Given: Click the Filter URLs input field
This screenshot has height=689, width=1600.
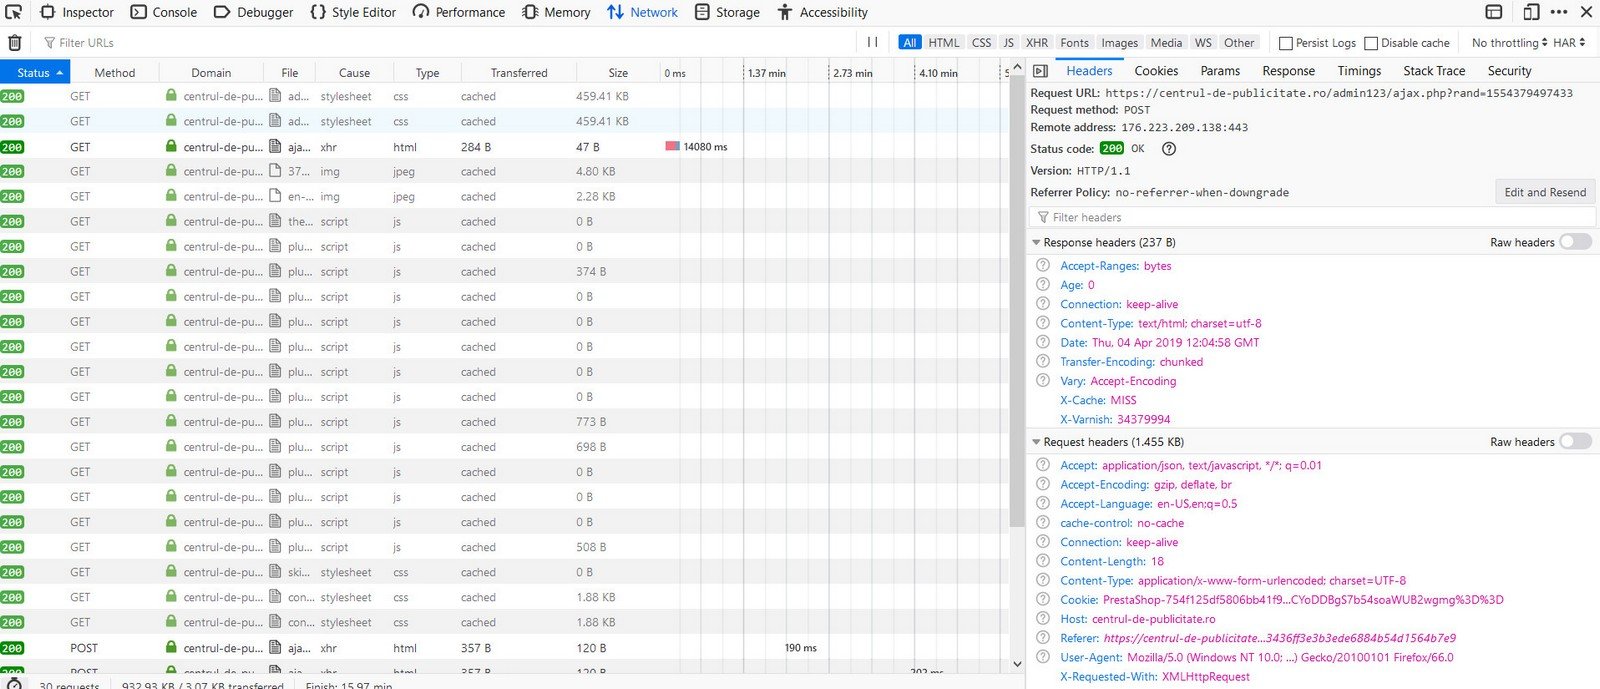Looking at the screenshot, I should (450, 43).
